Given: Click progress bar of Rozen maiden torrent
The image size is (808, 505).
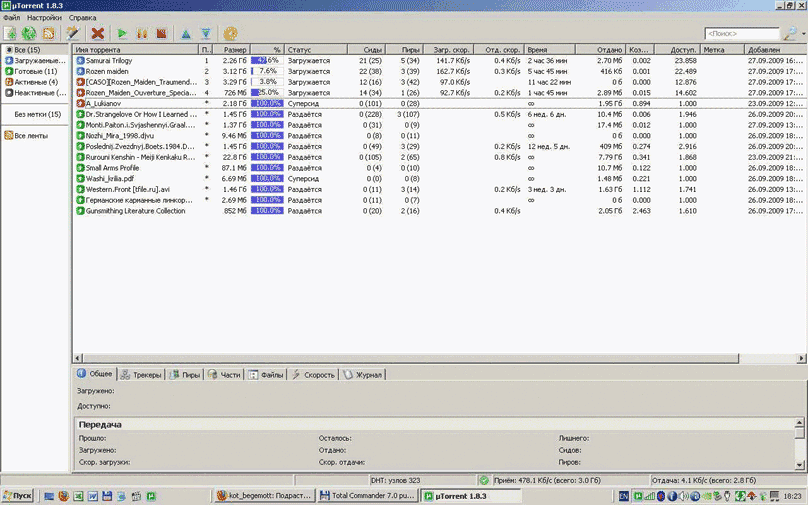Looking at the screenshot, I should point(267,71).
